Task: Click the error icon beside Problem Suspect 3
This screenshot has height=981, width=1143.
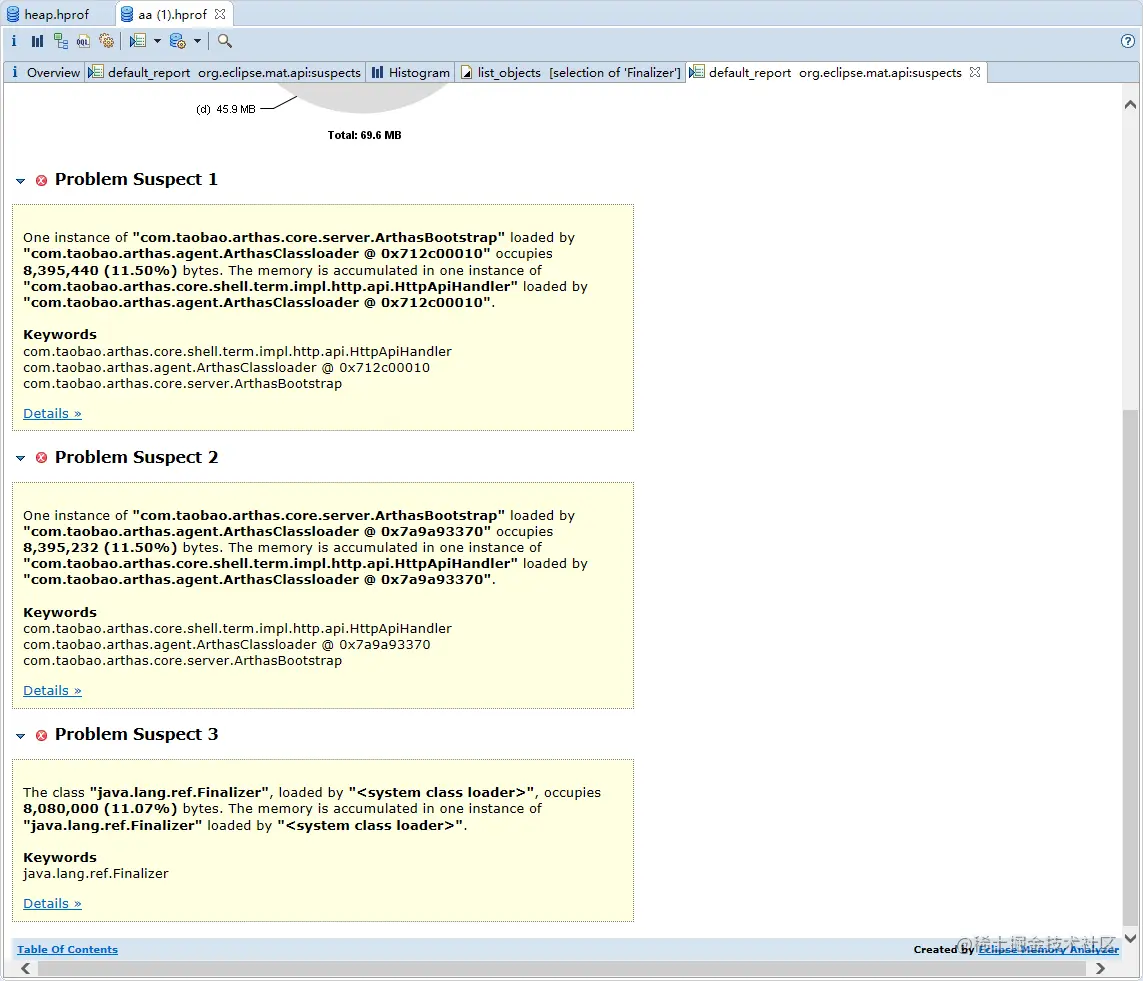Action: point(42,735)
